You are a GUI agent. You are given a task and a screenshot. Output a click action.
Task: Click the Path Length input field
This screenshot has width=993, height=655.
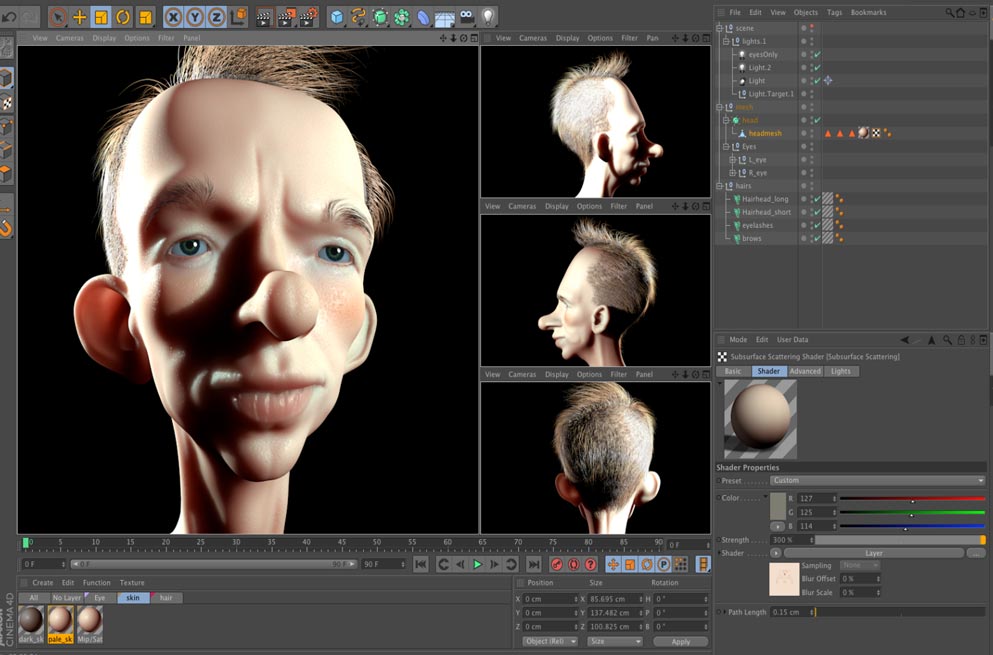pos(792,612)
